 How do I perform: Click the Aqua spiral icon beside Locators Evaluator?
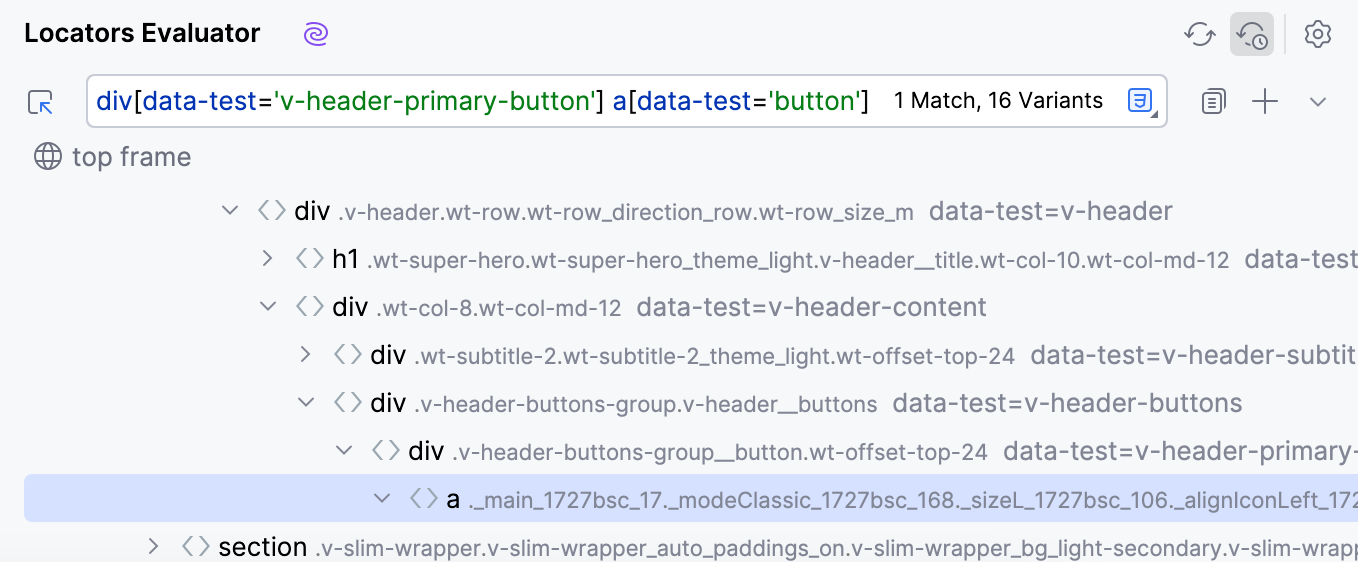(316, 34)
